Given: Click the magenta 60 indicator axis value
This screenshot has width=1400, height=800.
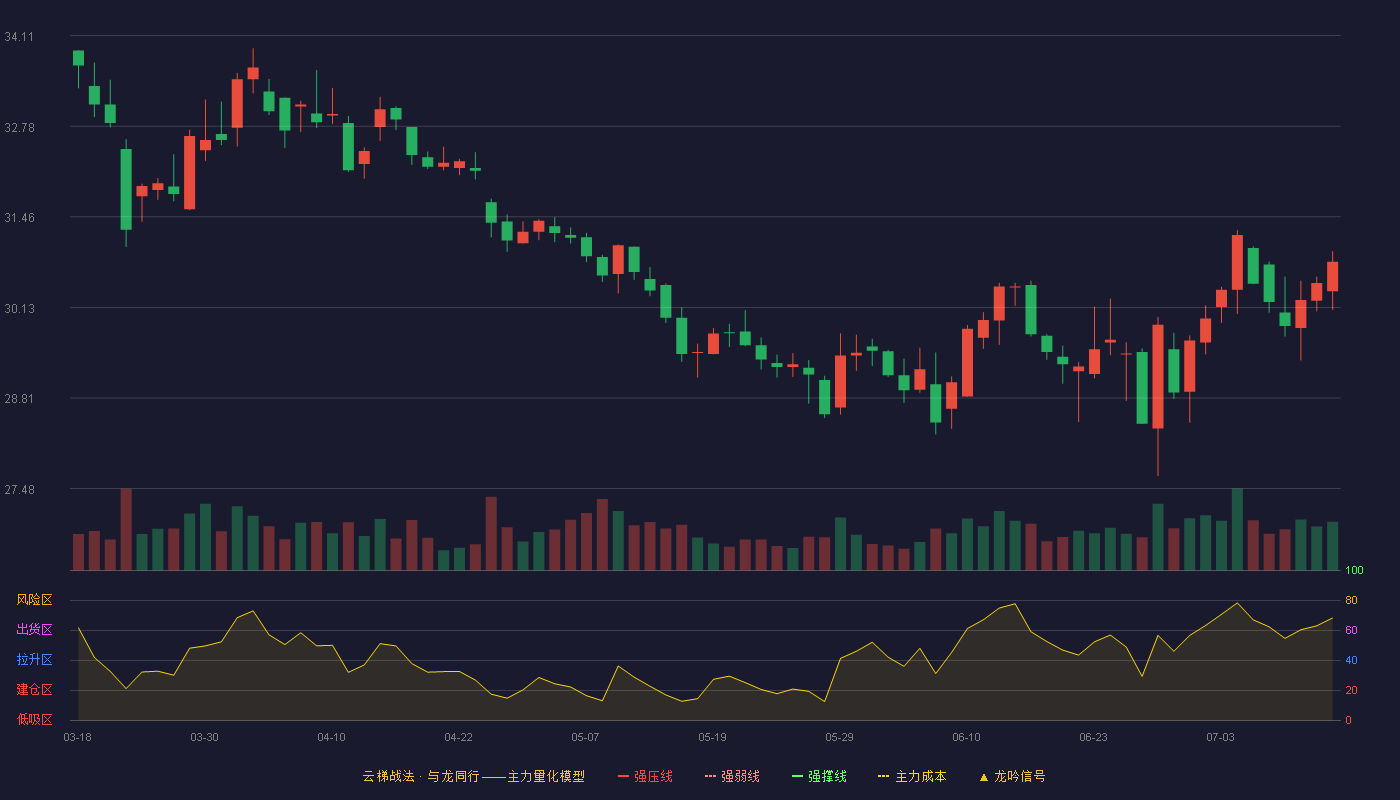Looking at the screenshot, I should click(1351, 630).
